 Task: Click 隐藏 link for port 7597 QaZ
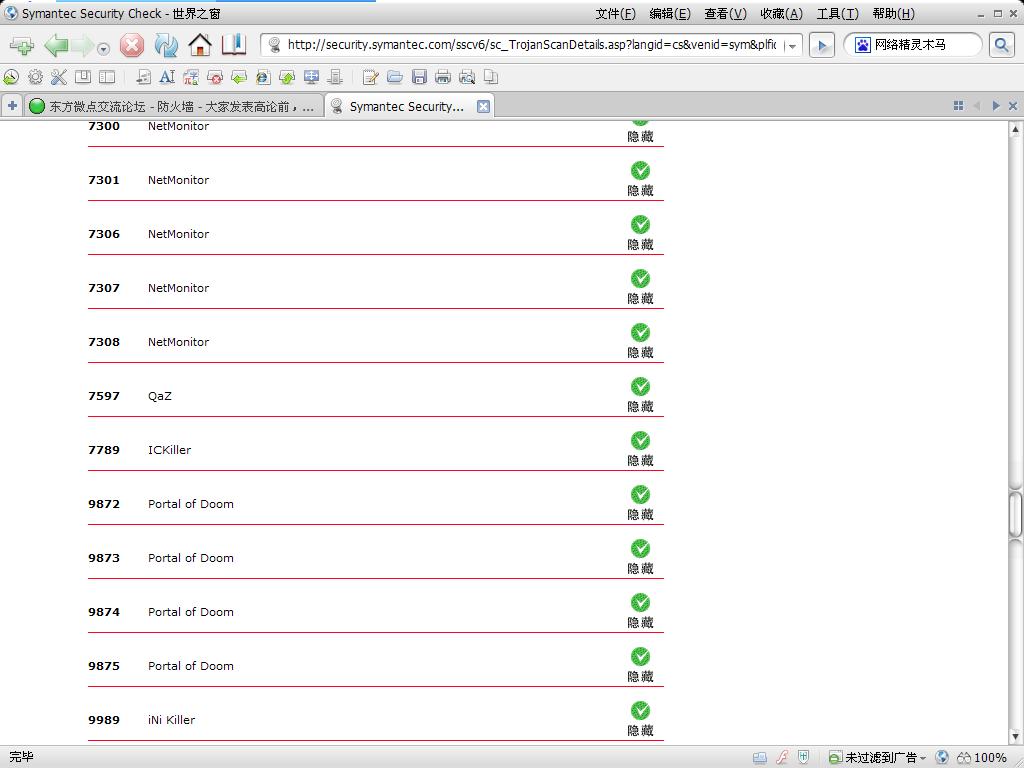coord(640,407)
